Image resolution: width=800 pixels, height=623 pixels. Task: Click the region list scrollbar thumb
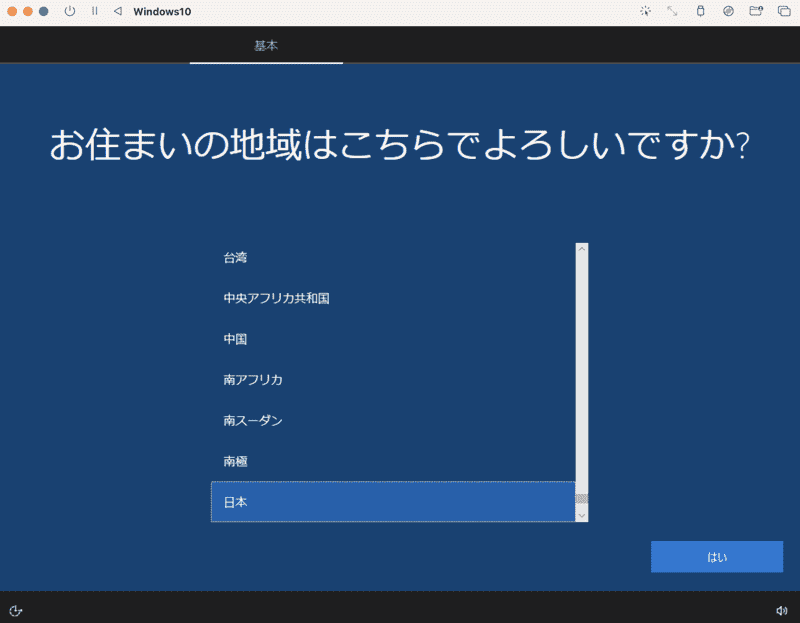click(x=582, y=499)
